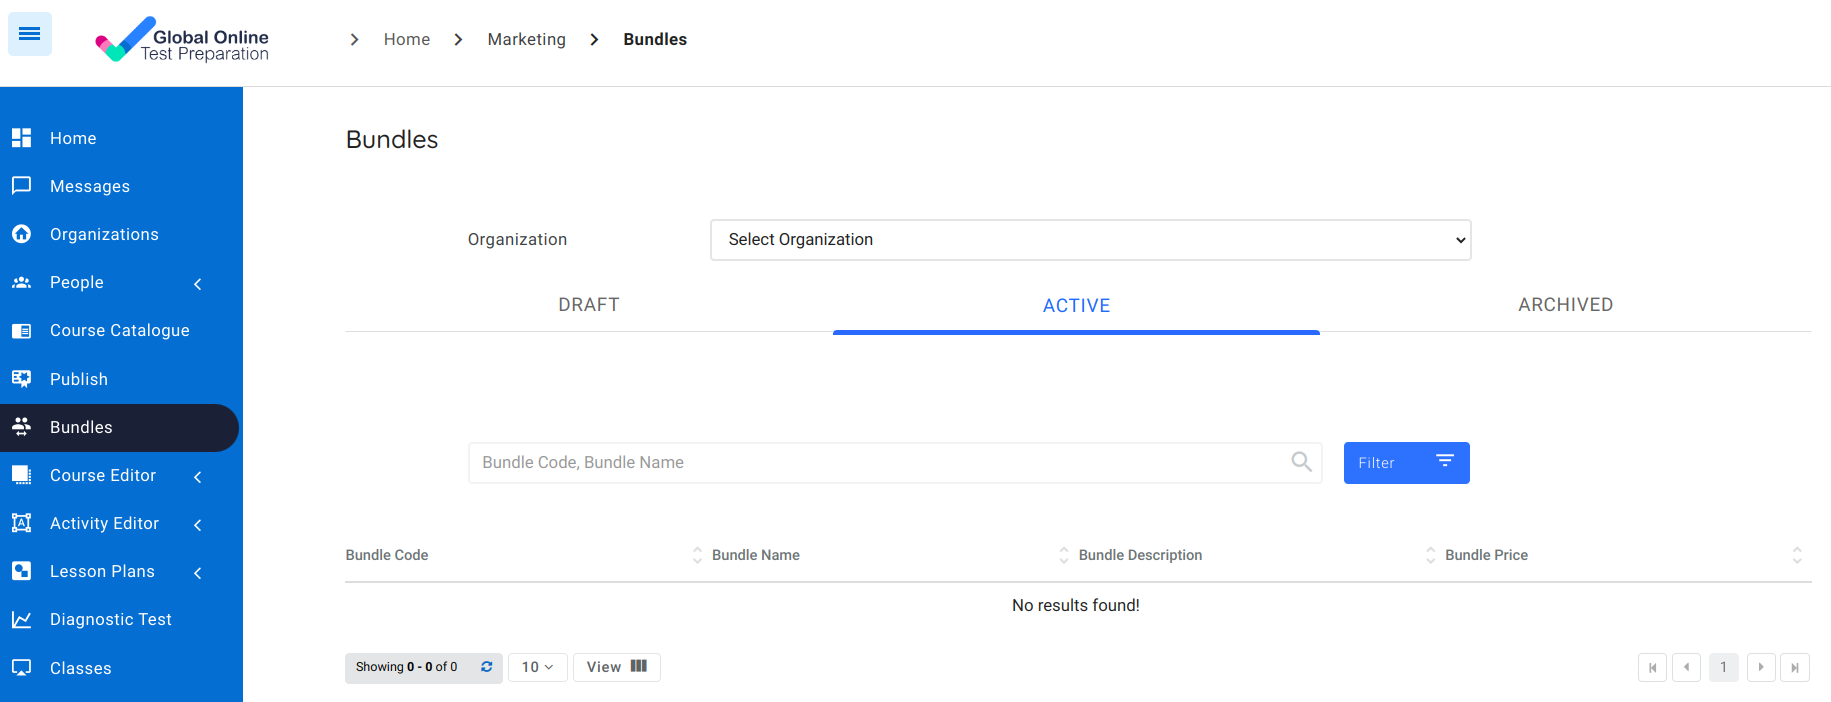Viewport: 1831px width, 702px height.
Task: Expand the Course Editor submenu
Action: coord(198,476)
